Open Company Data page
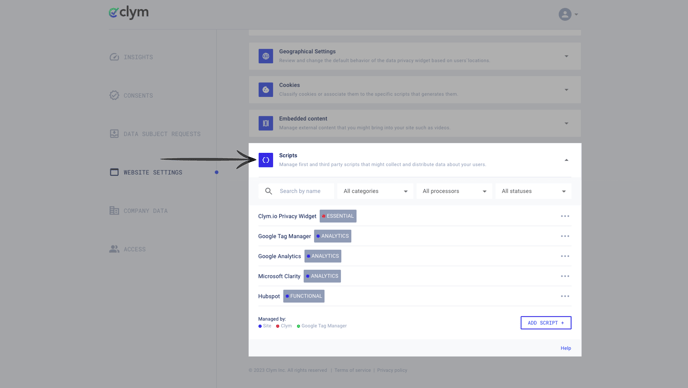Viewport: 688px width, 388px height. click(x=146, y=211)
